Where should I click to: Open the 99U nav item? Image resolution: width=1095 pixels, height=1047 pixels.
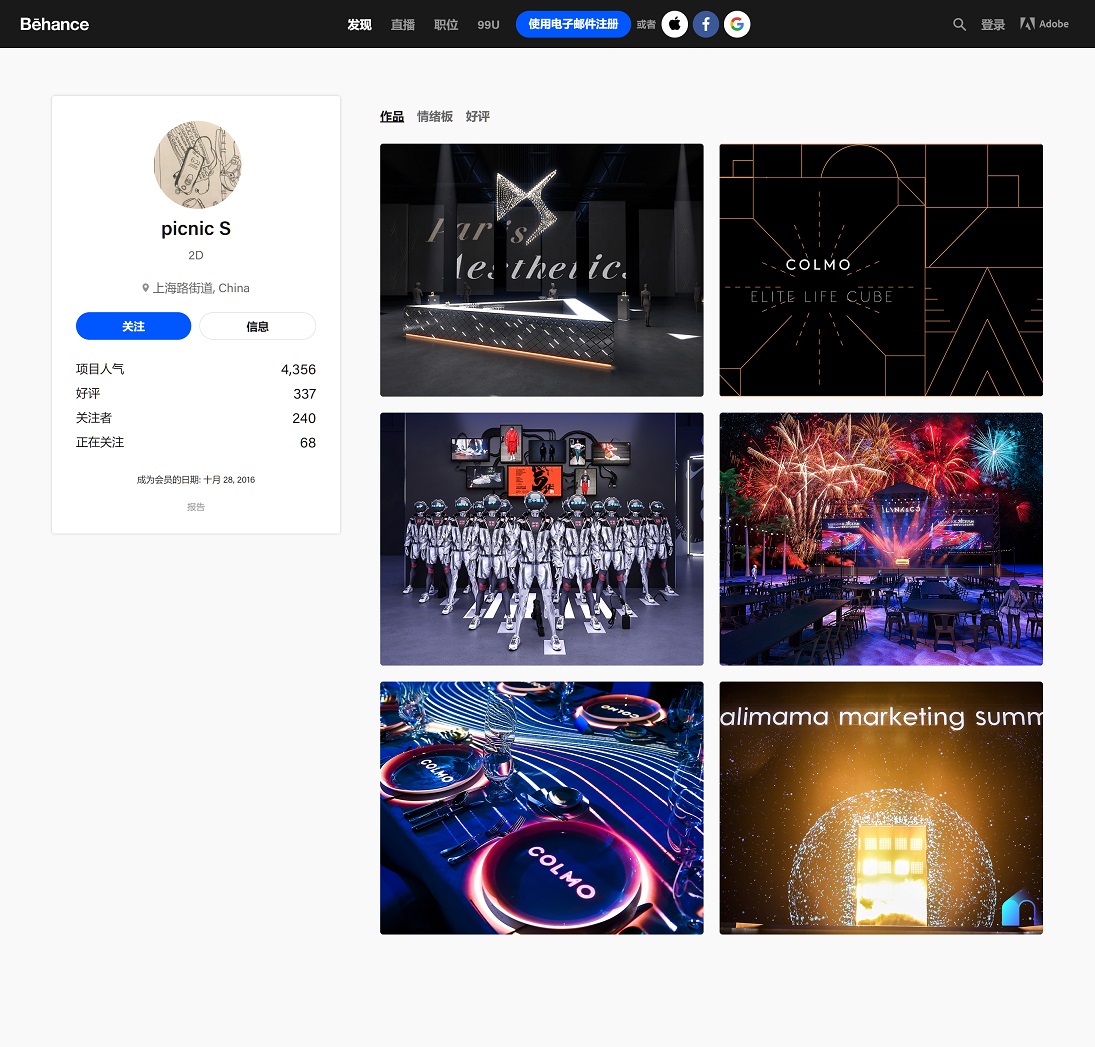coord(488,24)
